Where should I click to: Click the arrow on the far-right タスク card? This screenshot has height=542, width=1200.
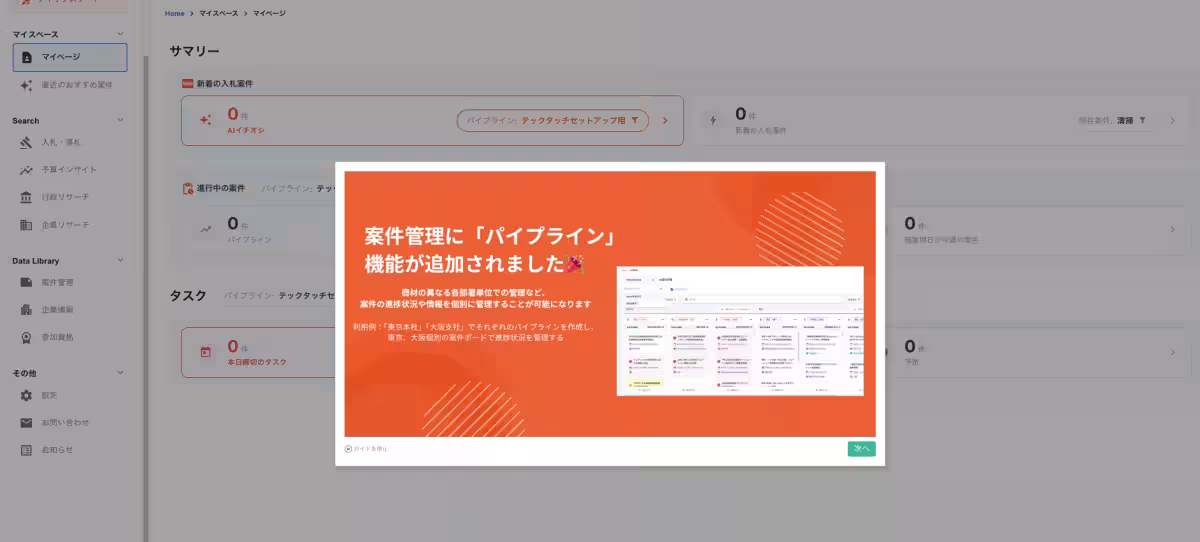click(x=1172, y=352)
